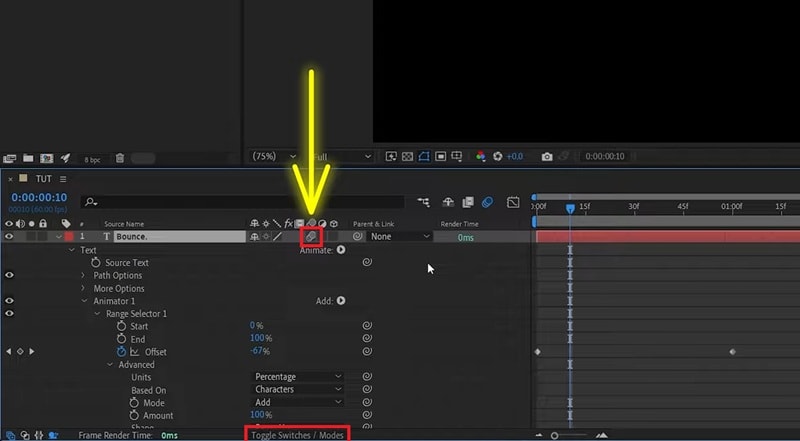Open Based On Characters dropdown
This screenshot has width=800, height=441.
(298, 389)
